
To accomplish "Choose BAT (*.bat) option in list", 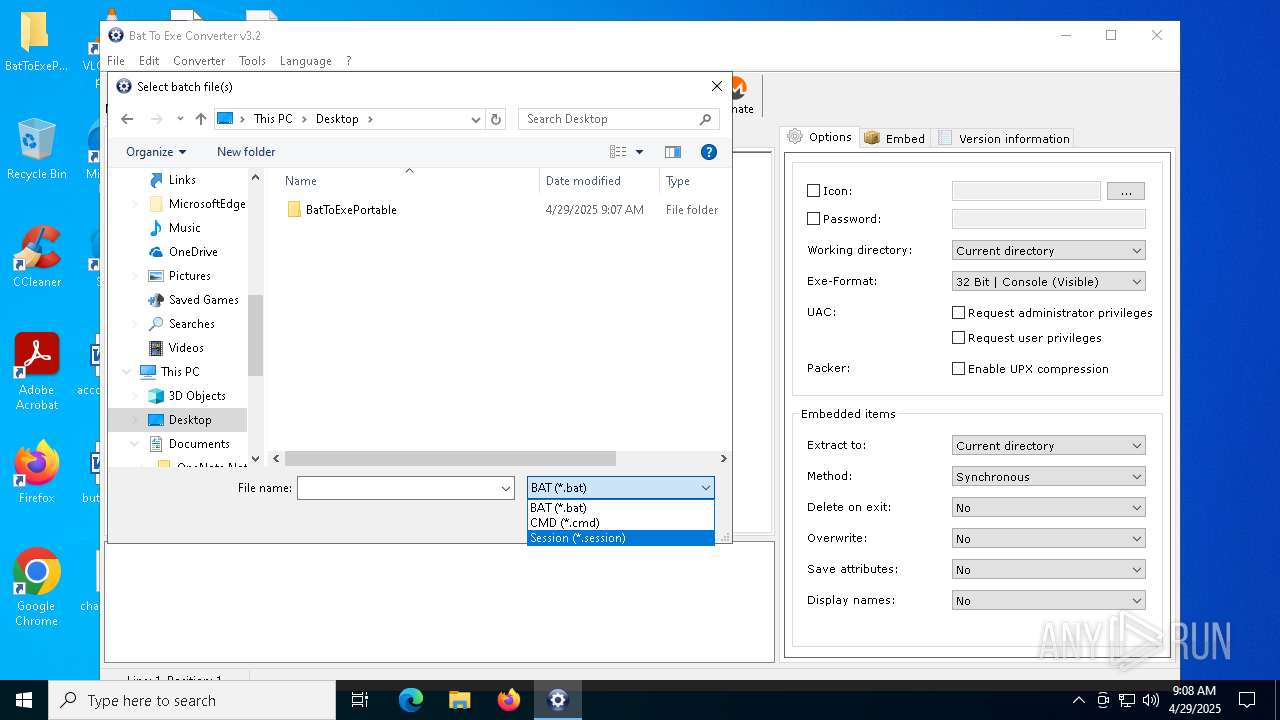I will (620, 508).
